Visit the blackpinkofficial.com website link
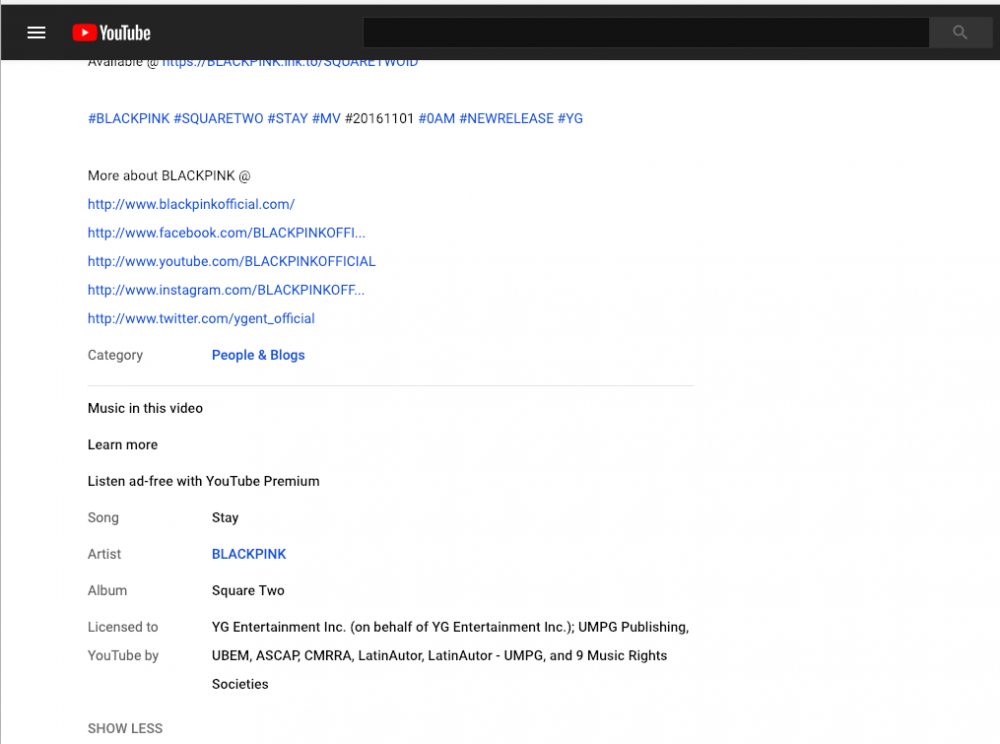1000x744 pixels. click(x=191, y=204)
